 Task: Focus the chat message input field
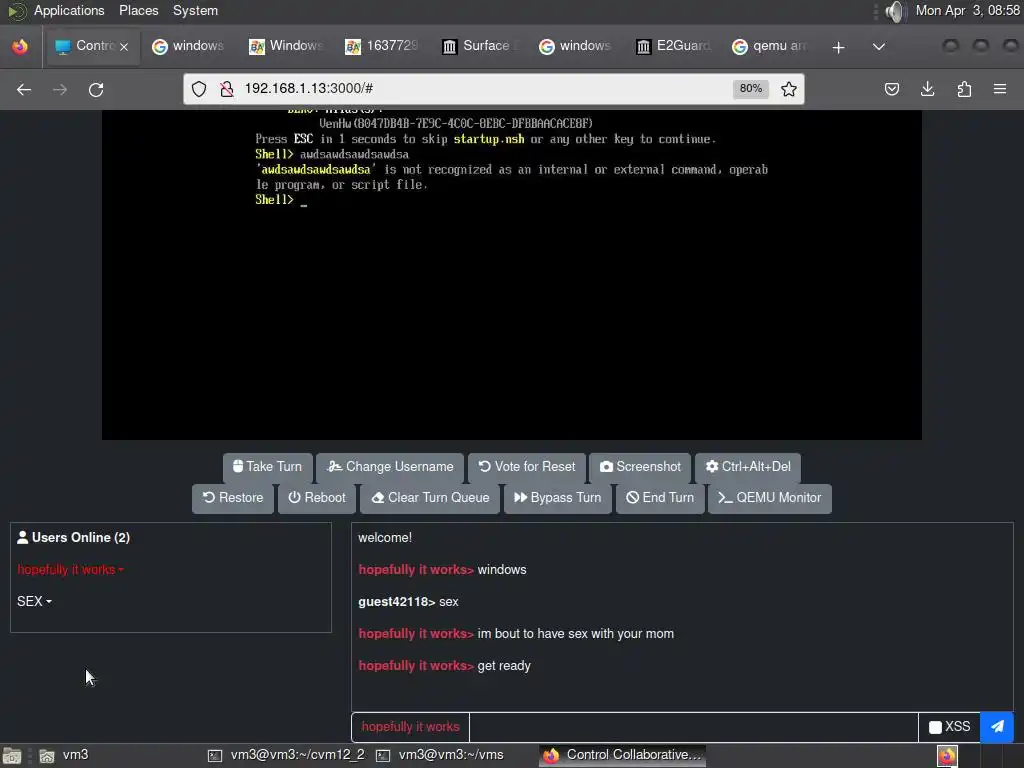coord(694,727)
